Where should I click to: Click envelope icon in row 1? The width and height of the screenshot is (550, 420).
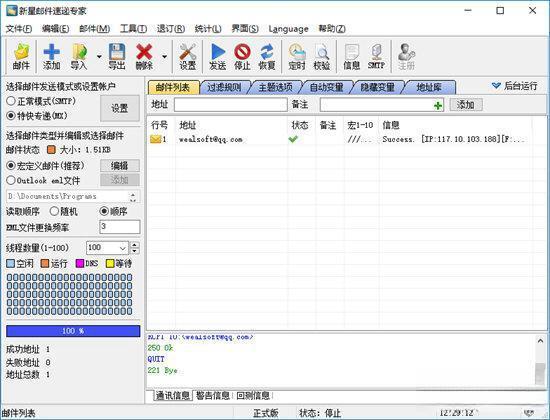[155, 139]
